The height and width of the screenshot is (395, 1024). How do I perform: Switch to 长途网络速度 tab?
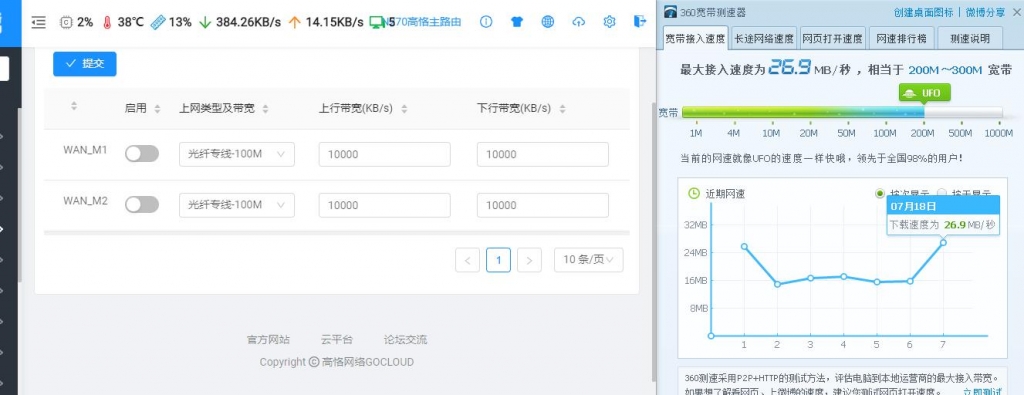point(763,39)
